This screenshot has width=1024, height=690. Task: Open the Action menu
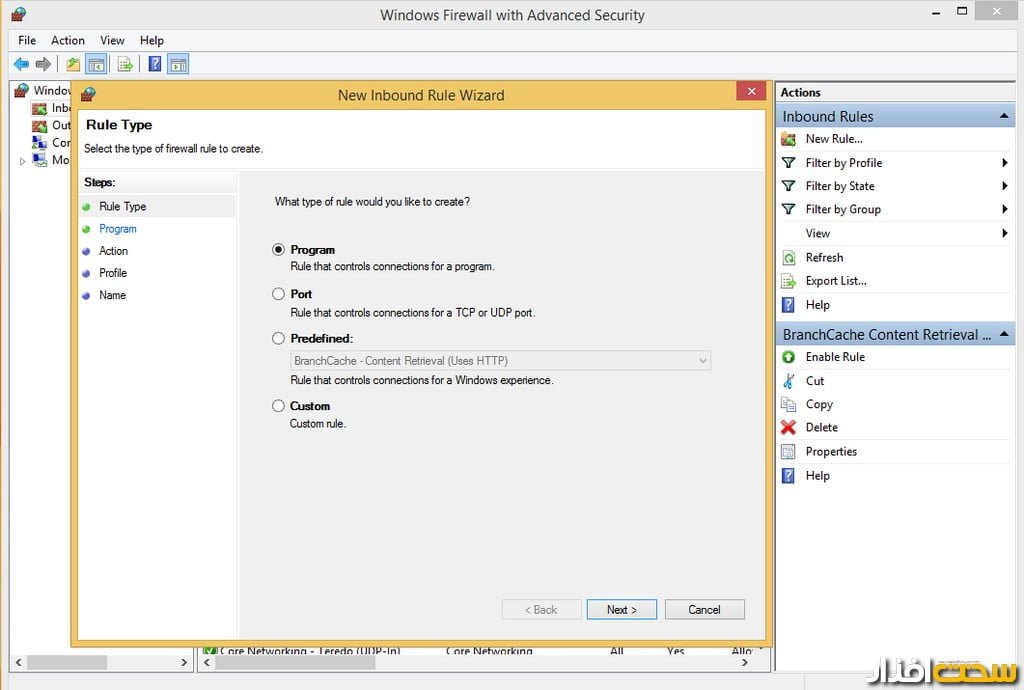(68, 40)
